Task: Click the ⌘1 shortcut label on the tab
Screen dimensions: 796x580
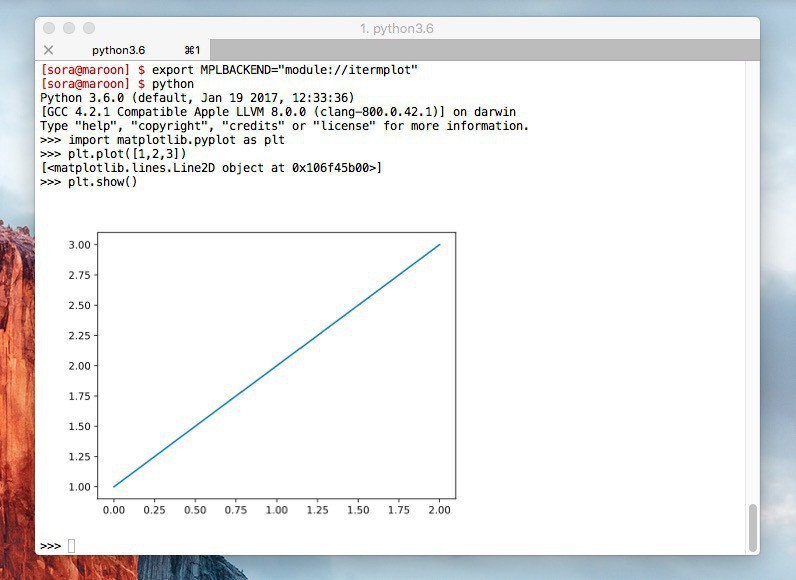Action: (192, 50)
